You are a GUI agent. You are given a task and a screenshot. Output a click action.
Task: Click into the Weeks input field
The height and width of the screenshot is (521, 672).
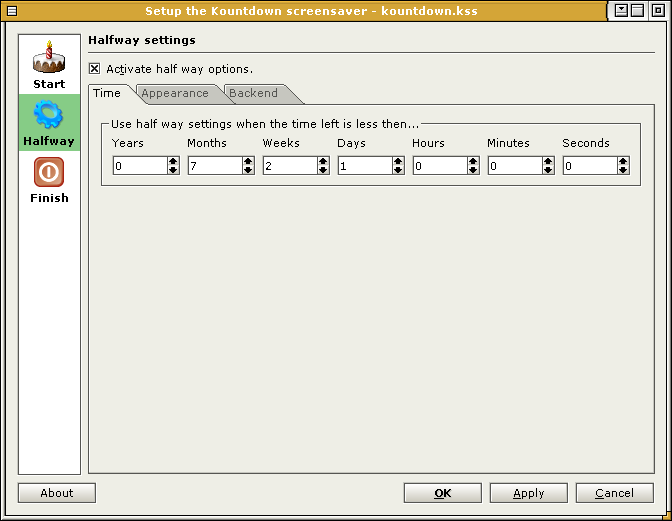click(290, 166)
